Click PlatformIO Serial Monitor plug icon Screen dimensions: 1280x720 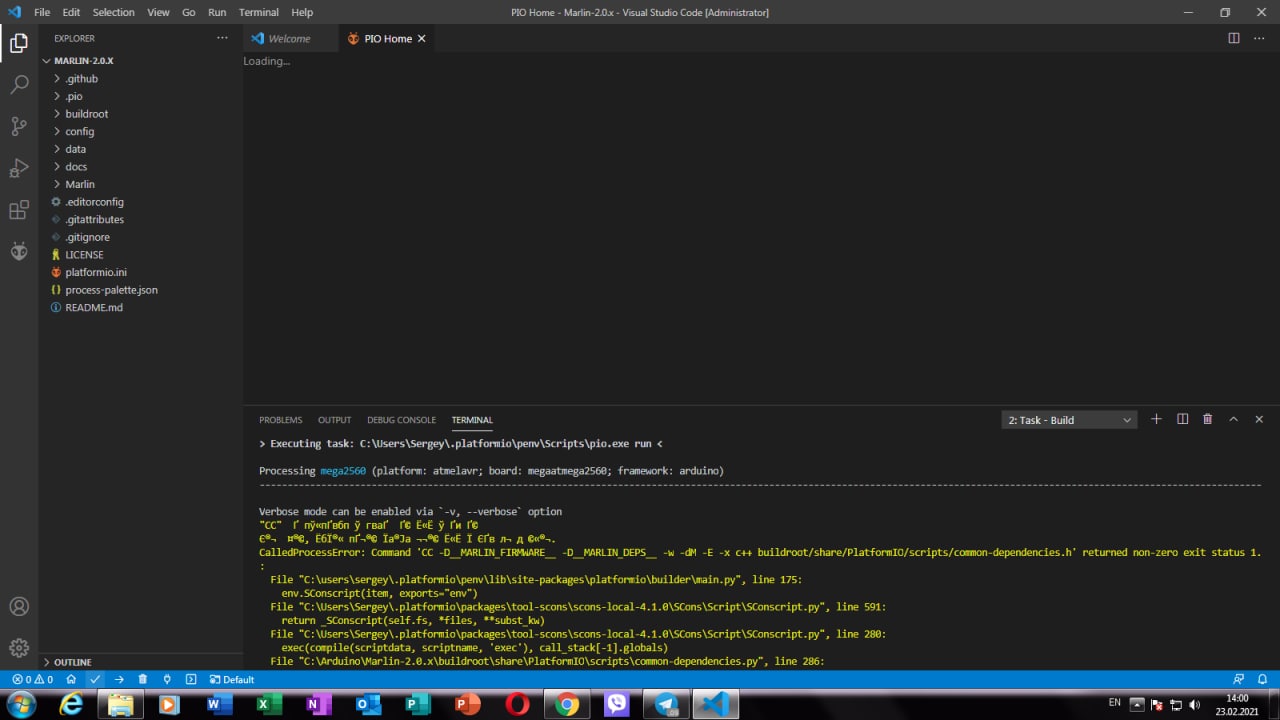click(167, 679)
